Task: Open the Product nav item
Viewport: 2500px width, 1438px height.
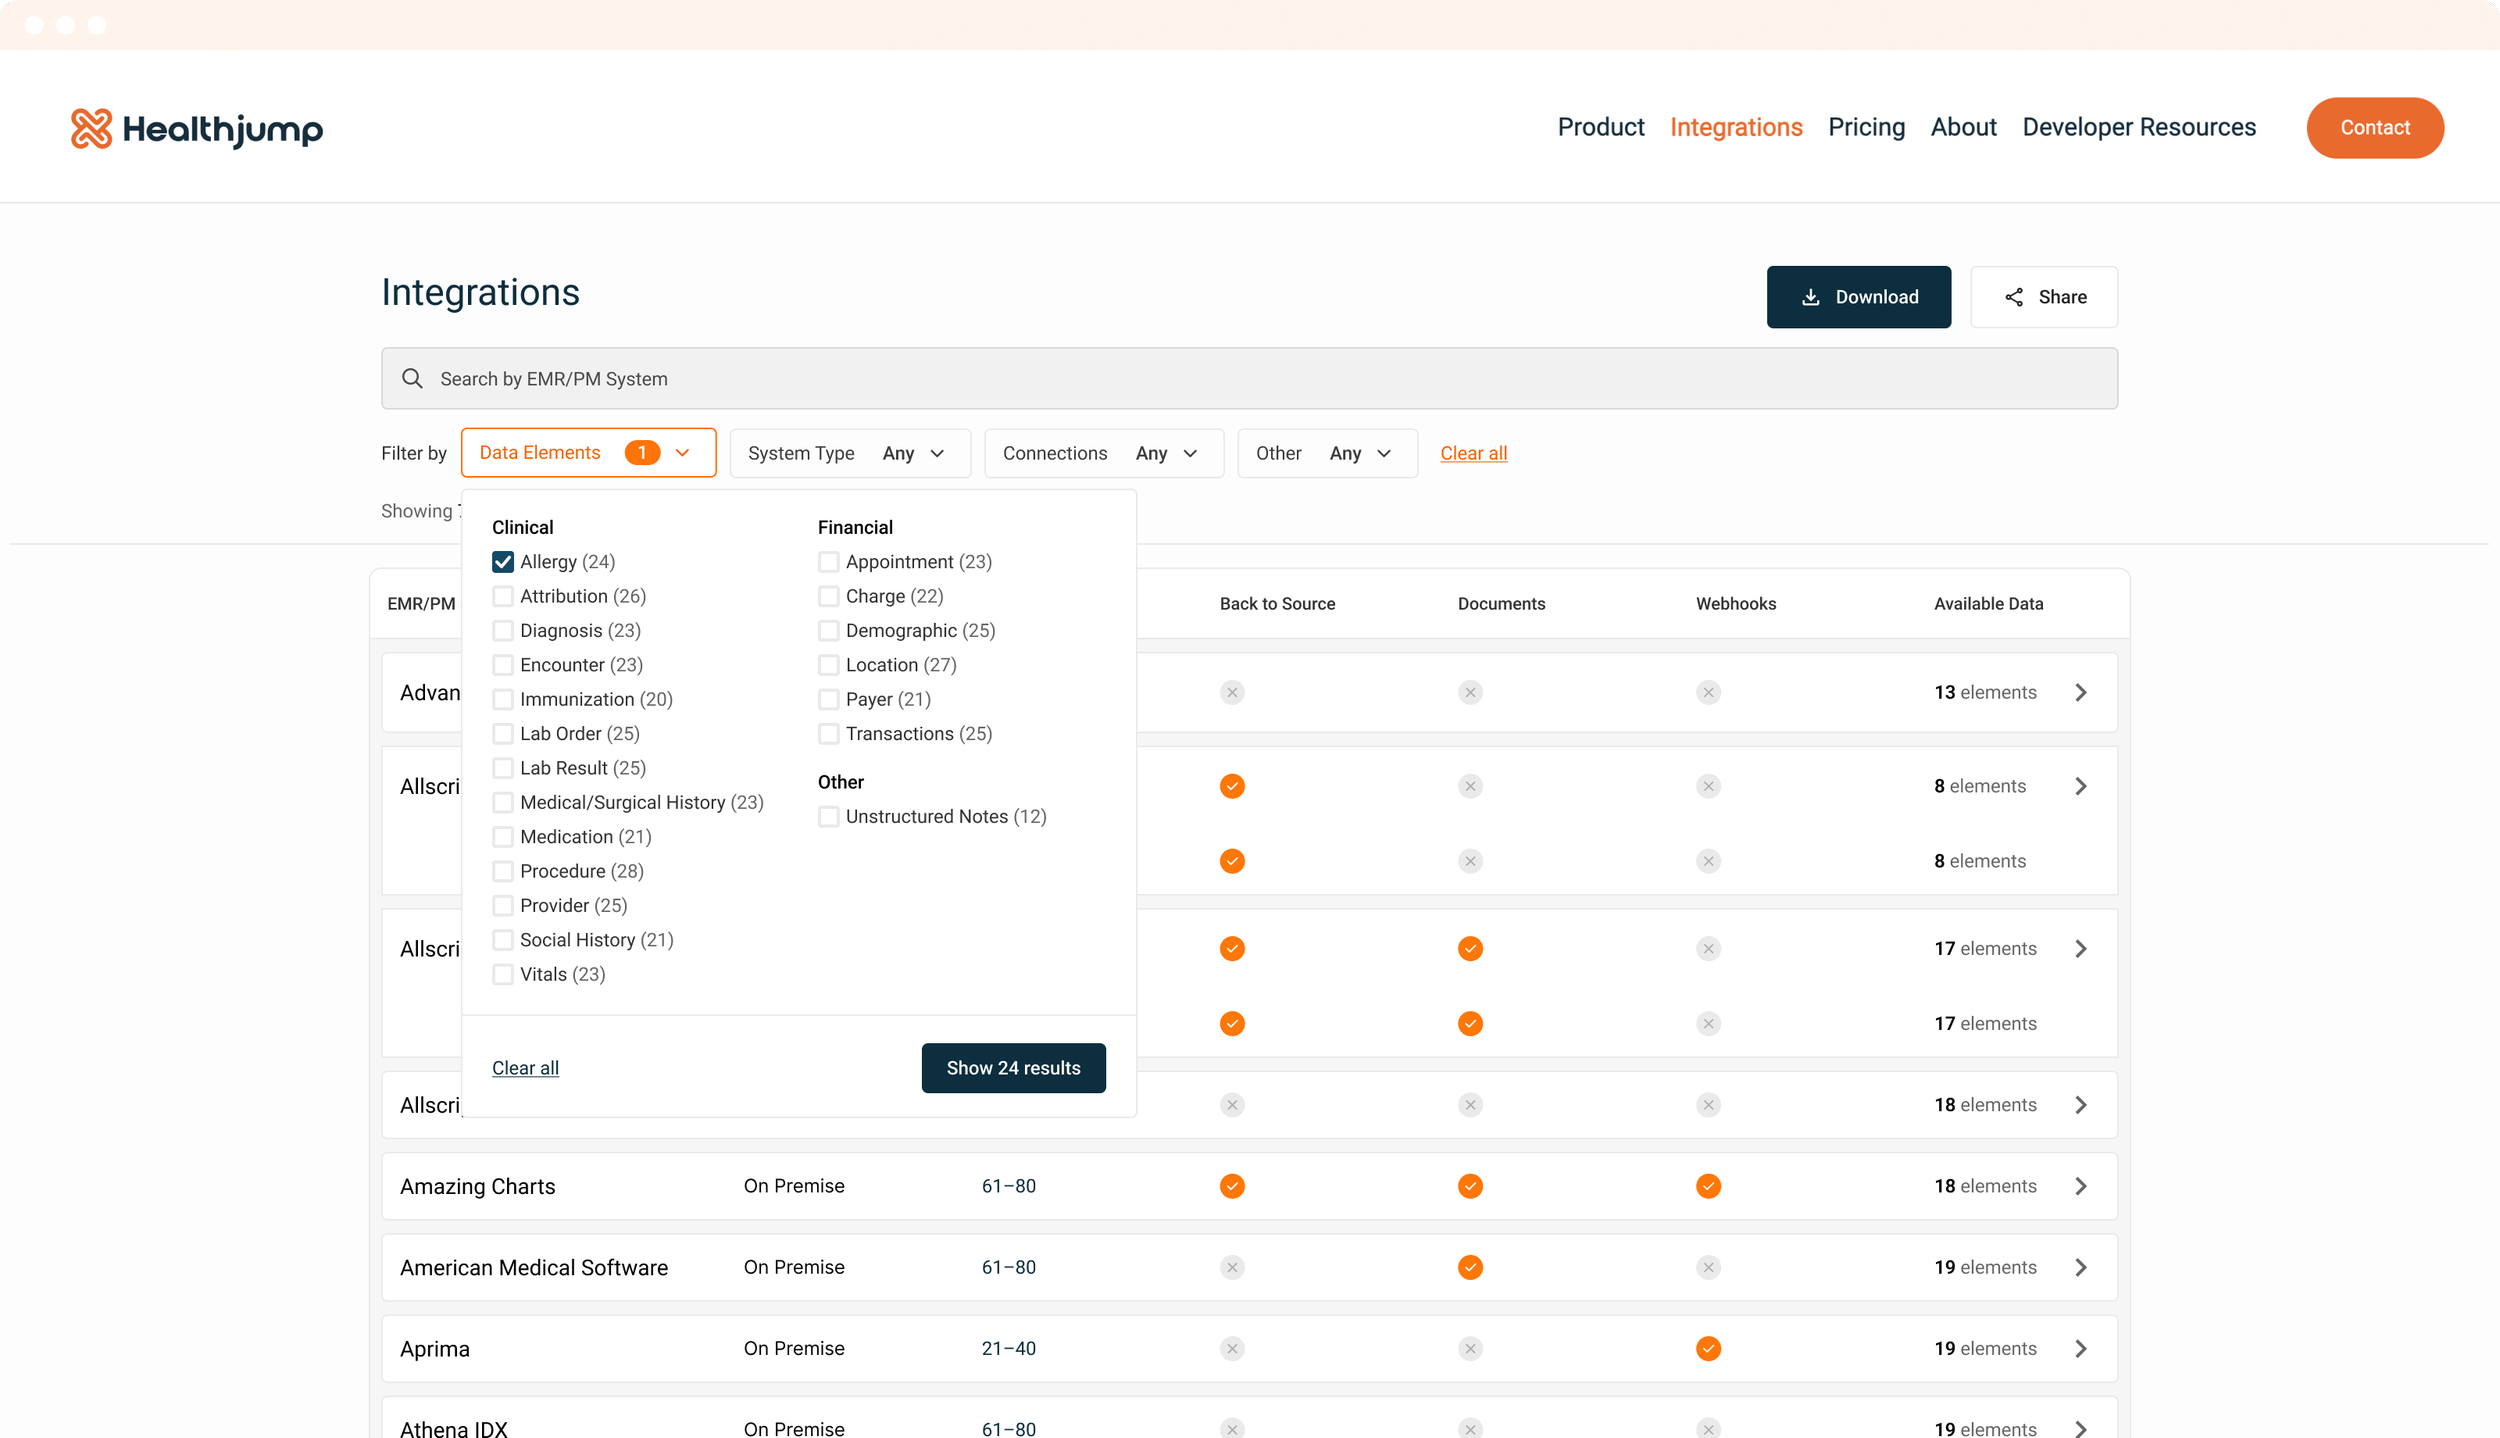Action: pyautogui.click(x=1600, y=127)
